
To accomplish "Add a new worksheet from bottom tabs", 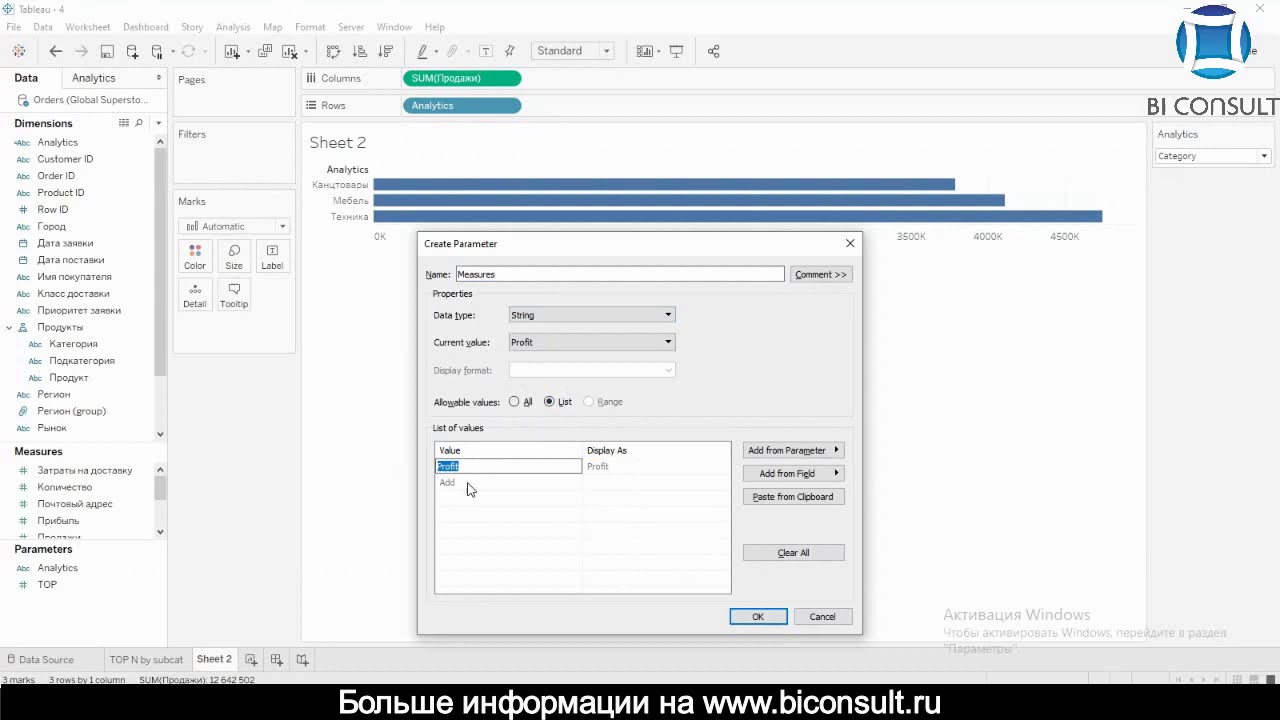I will tap(251, 659).
